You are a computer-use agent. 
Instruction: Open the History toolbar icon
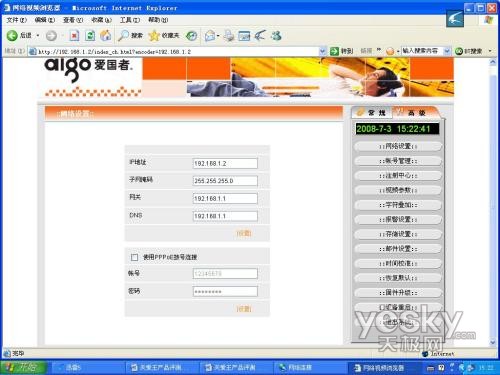pyautogui.click(x=191, y=35)
